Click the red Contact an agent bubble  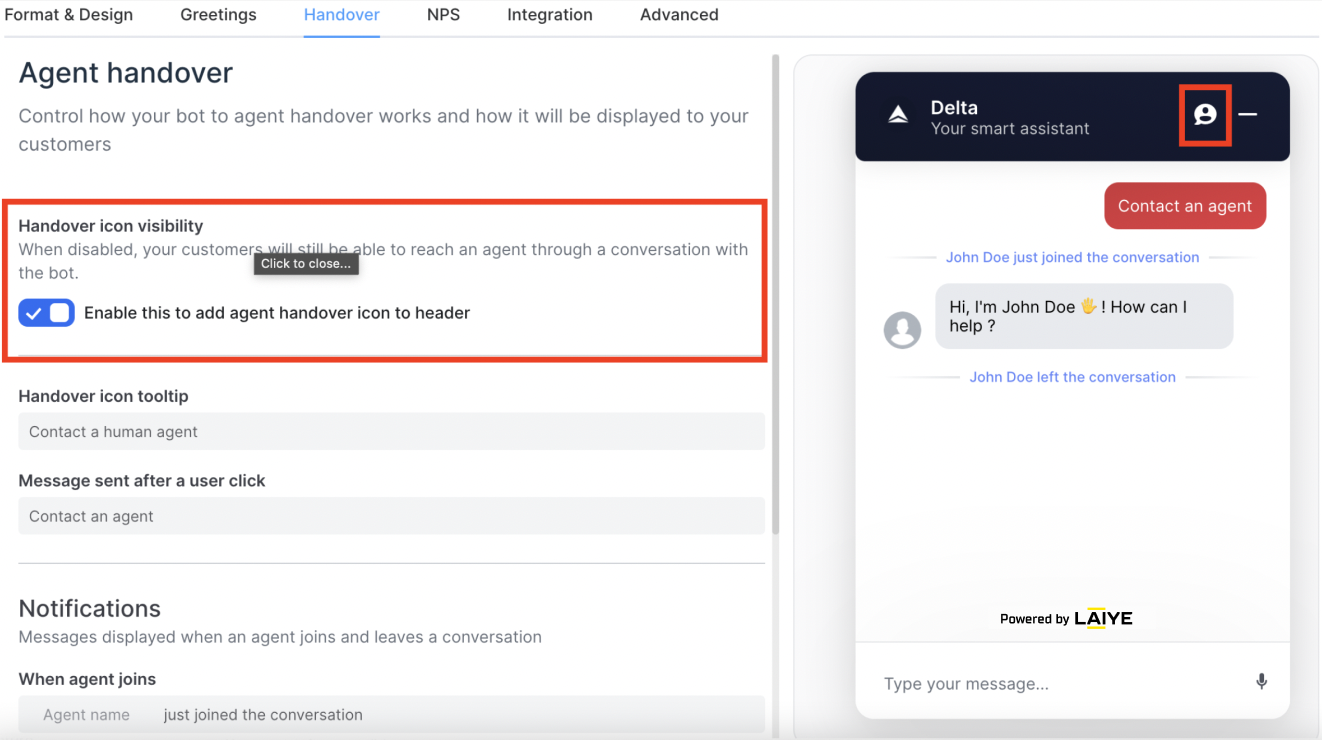coord(1185,206)
